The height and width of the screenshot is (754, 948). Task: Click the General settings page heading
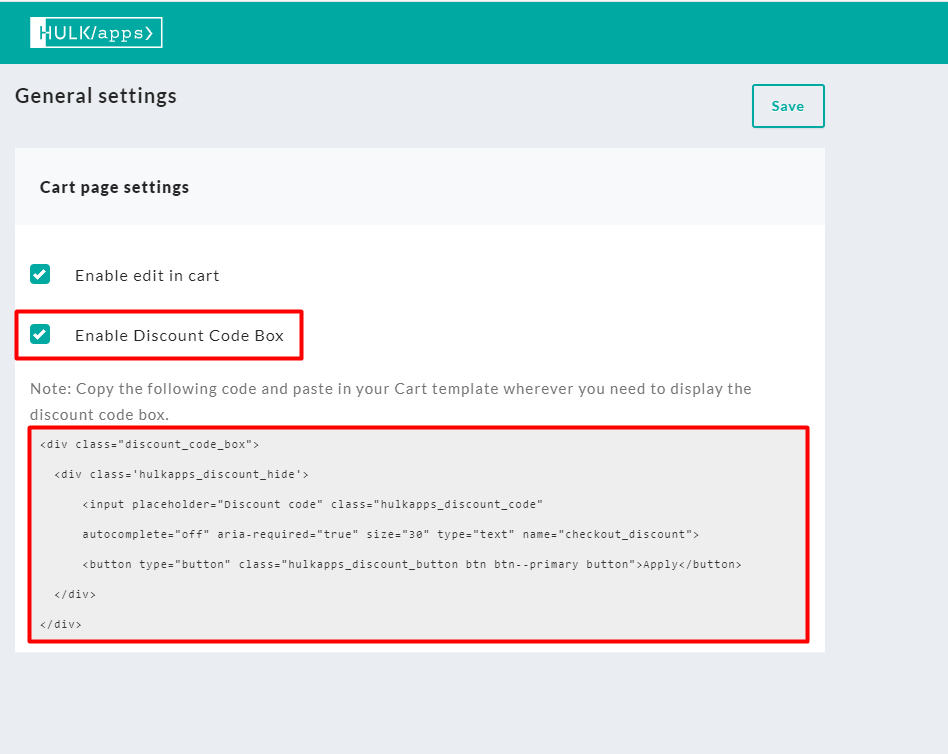point(96,96)
